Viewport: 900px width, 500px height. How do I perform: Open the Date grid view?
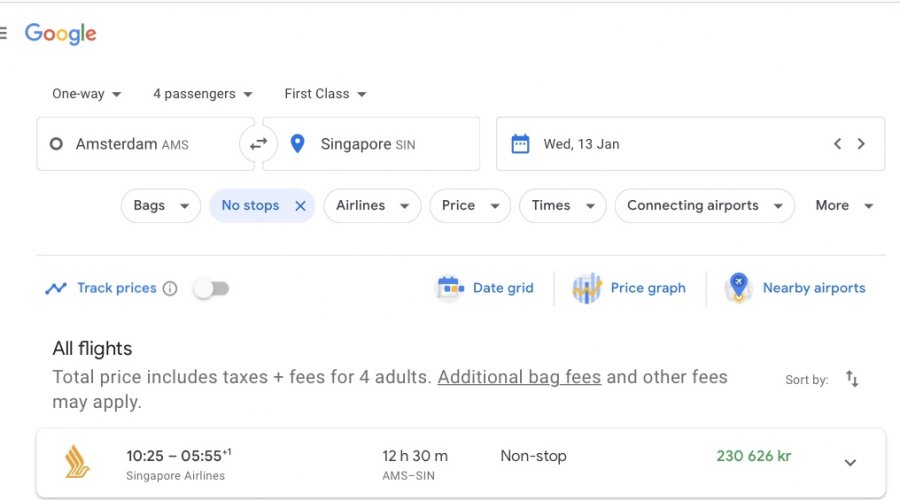(486, 288)
